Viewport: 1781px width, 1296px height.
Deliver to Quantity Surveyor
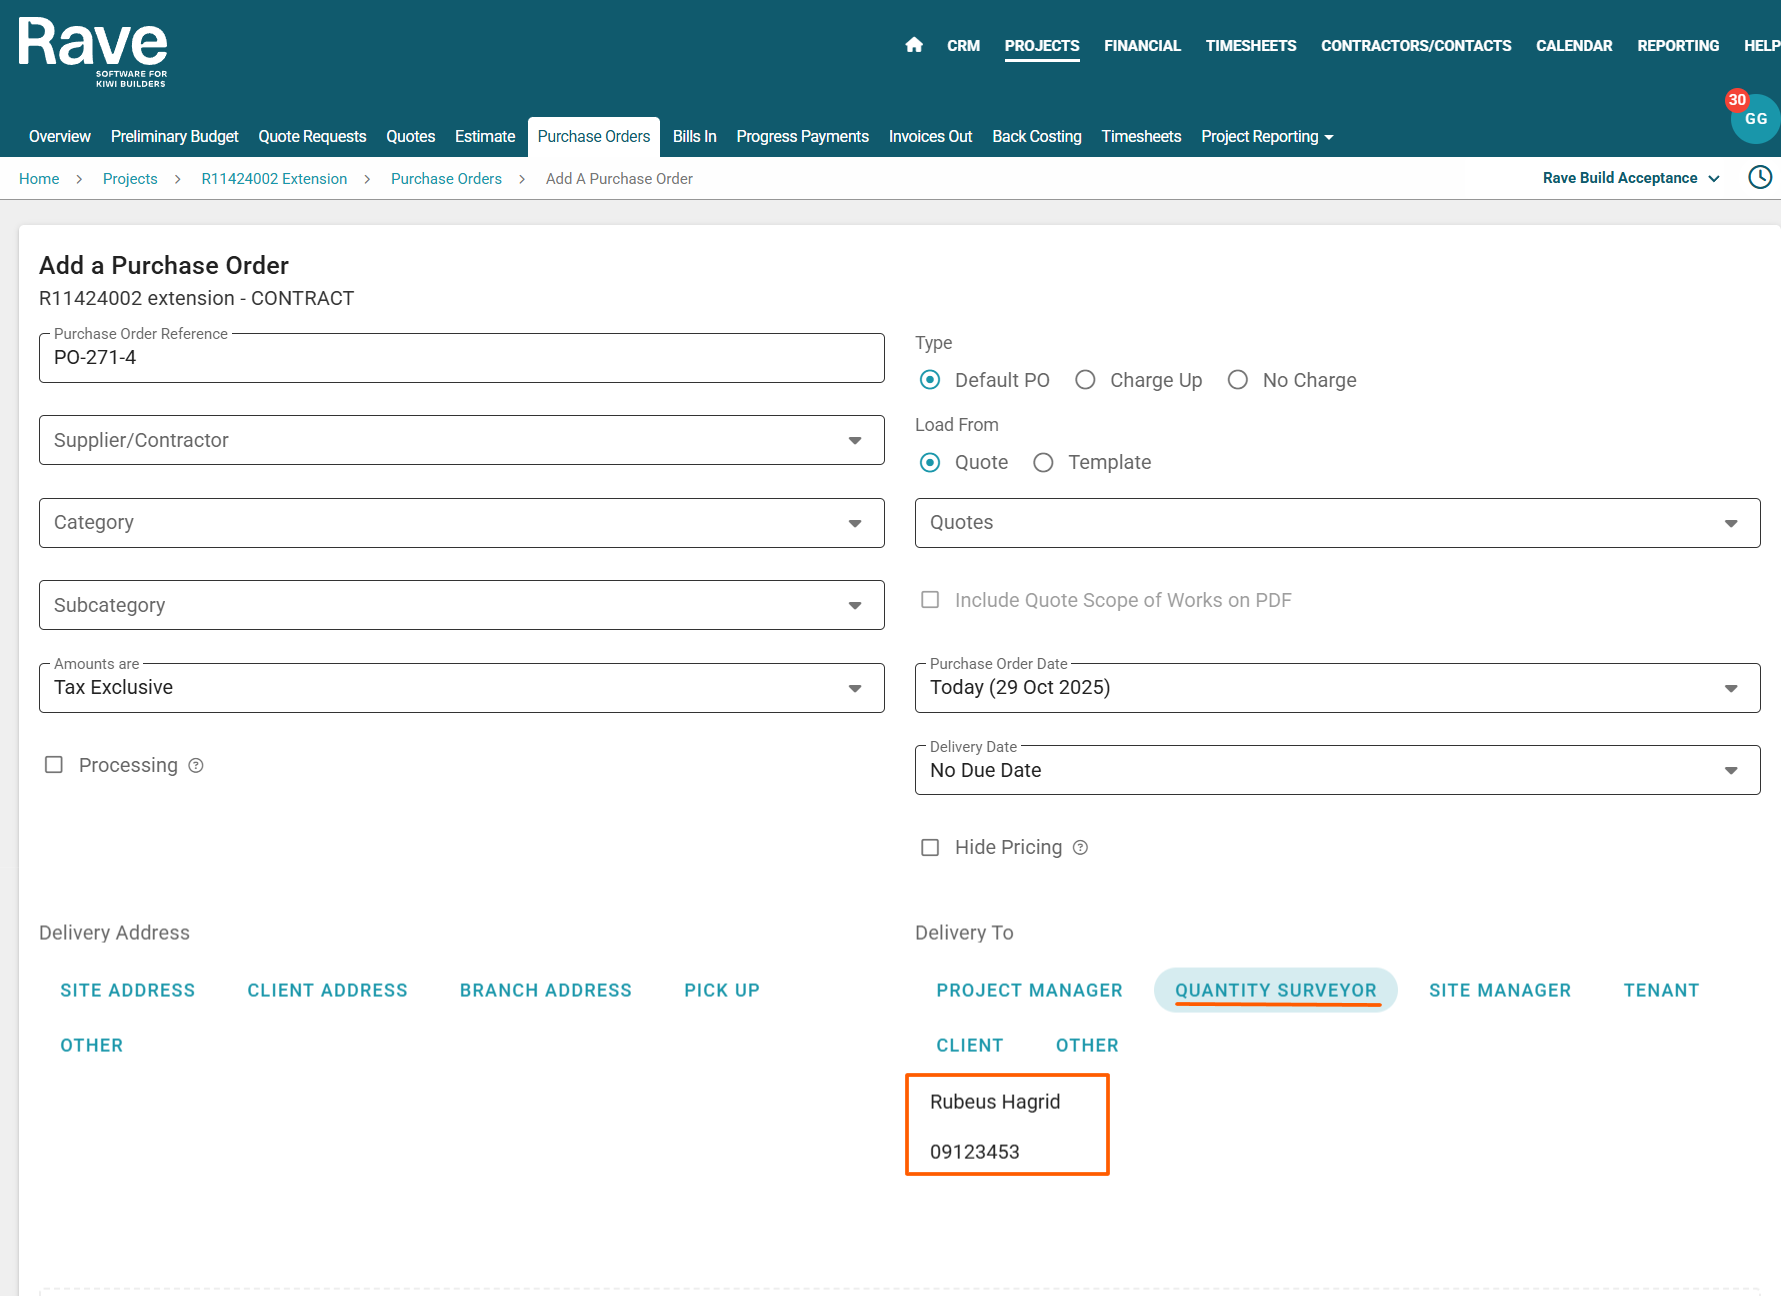click(x=1276, y=990)
